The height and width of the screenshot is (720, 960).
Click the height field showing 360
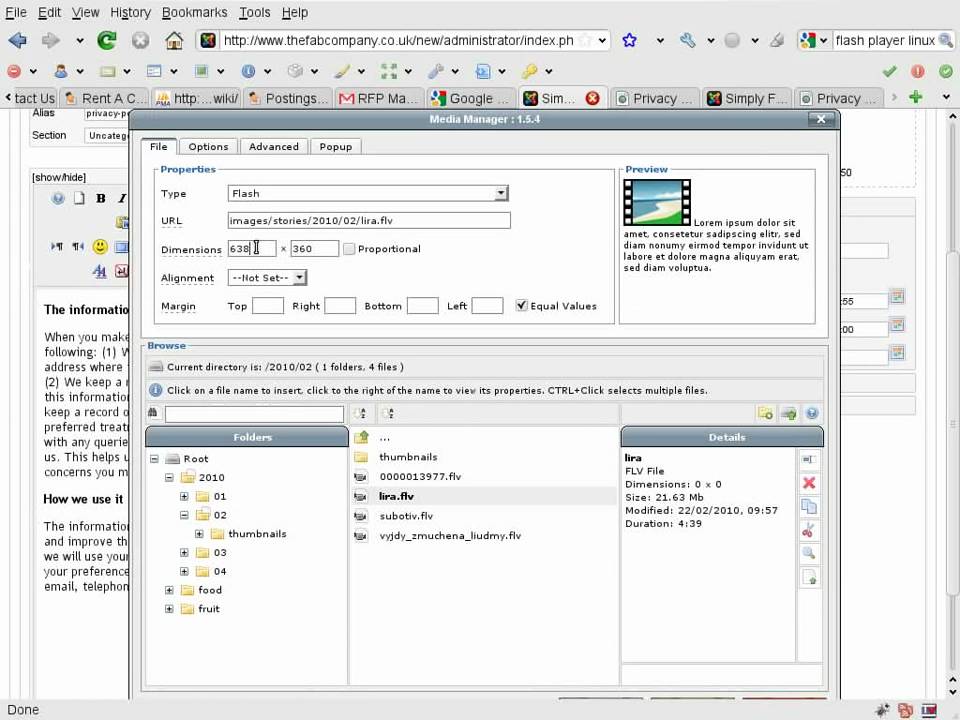tap(314, 249)
